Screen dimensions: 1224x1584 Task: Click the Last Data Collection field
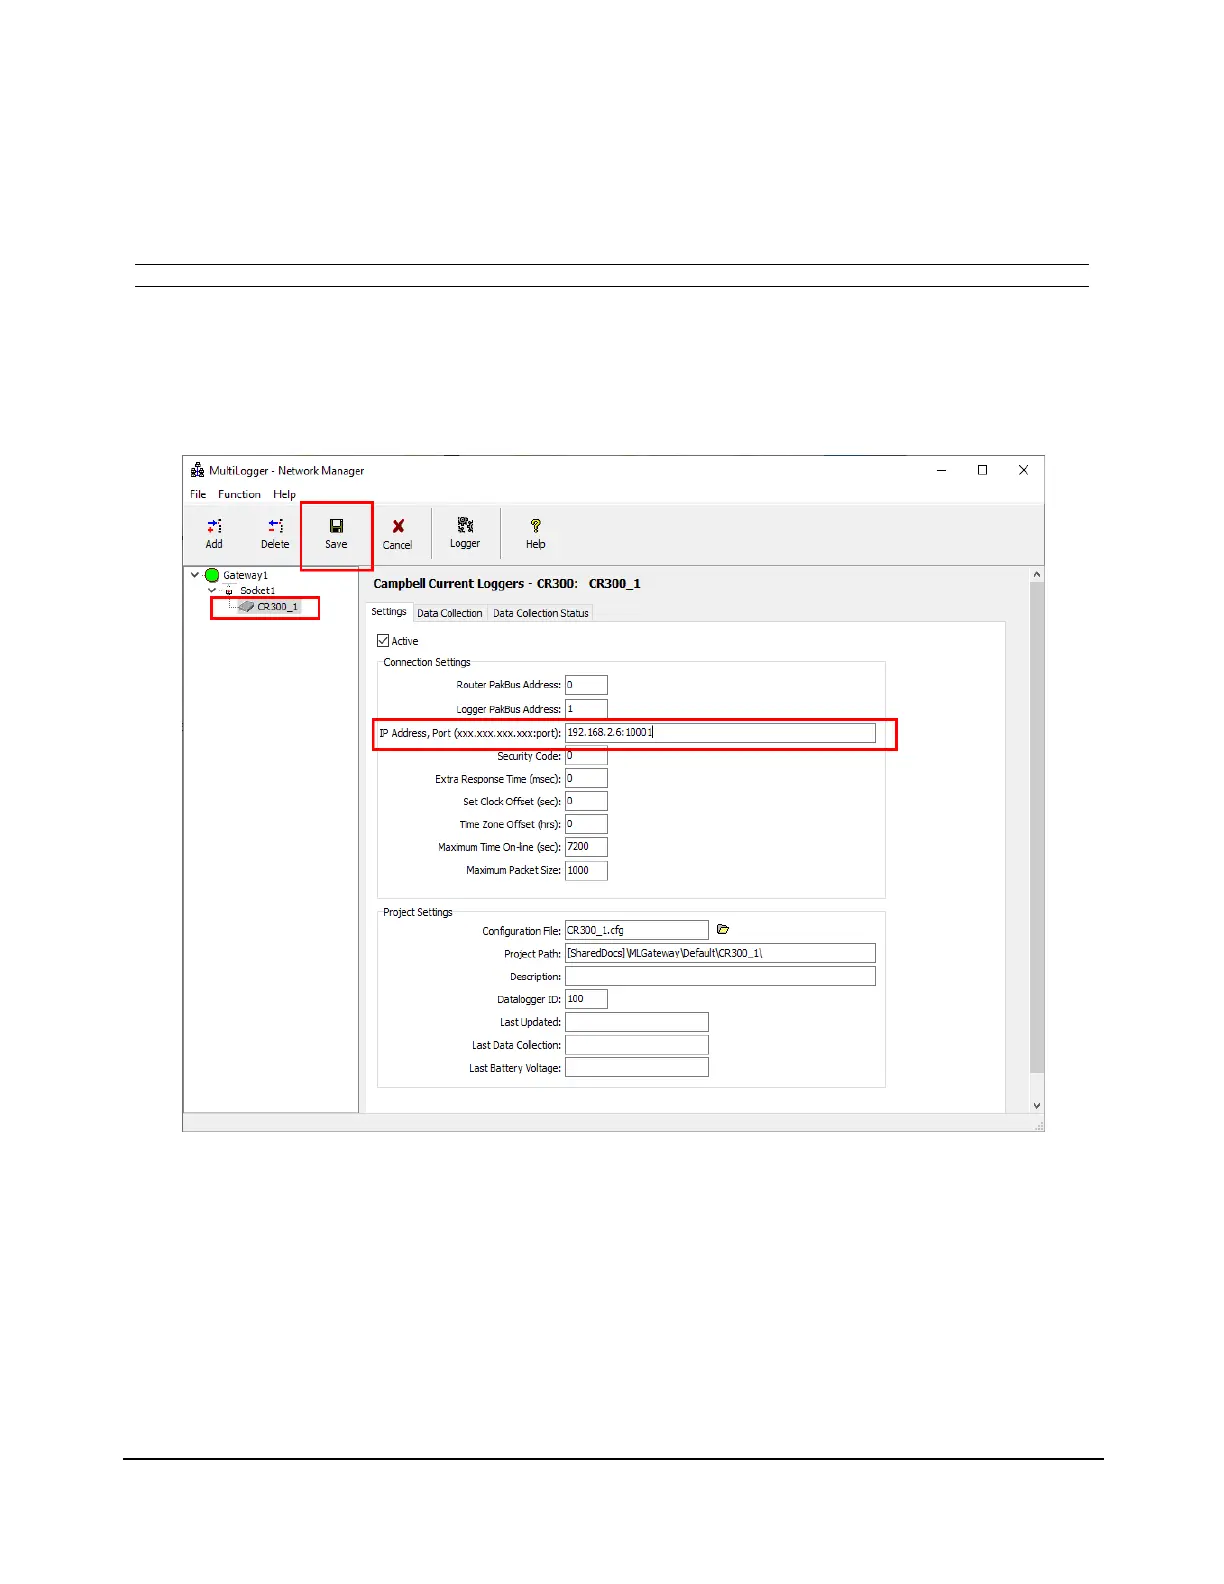pyautogui.click(x=637, y=1045)
